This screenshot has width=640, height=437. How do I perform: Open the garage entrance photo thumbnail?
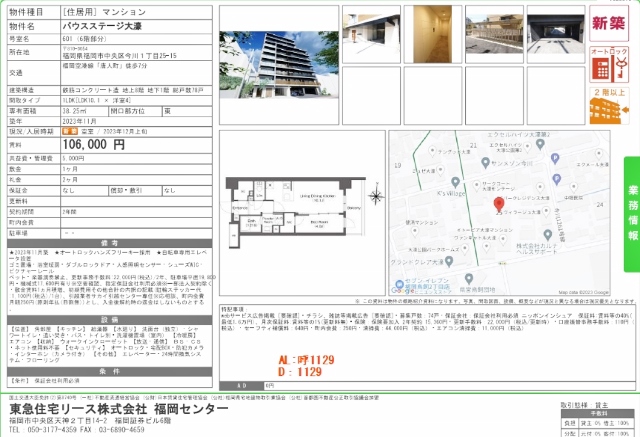556,33
